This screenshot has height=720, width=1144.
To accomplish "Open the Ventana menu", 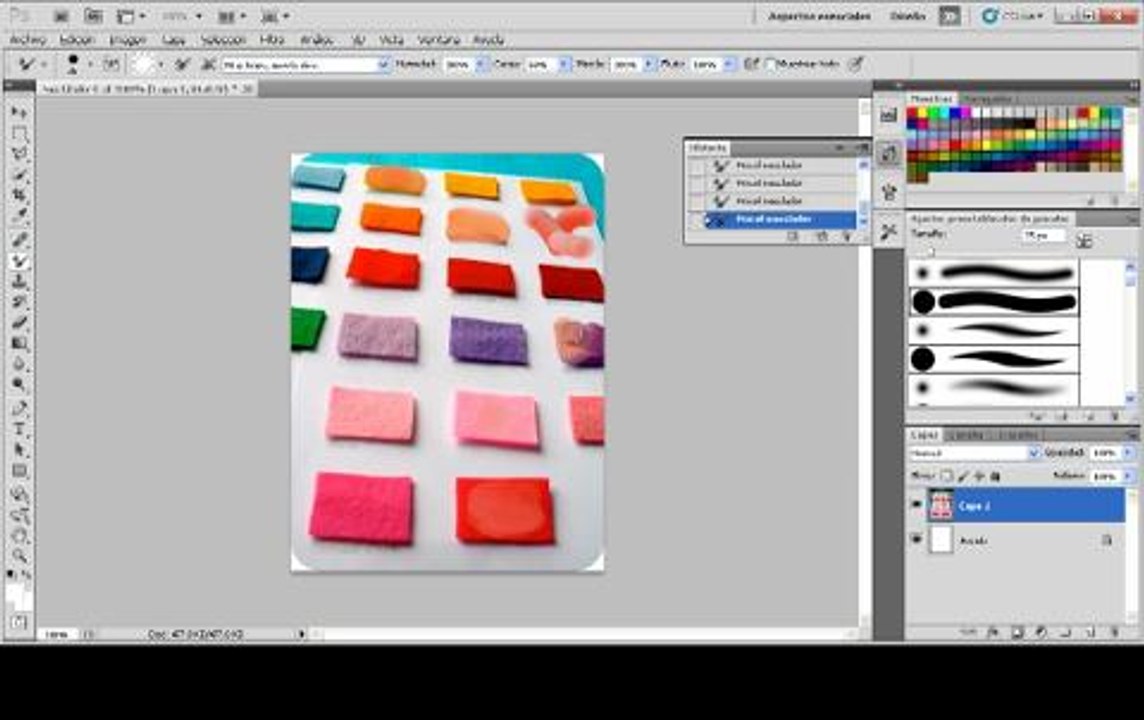I will (438, 39).
